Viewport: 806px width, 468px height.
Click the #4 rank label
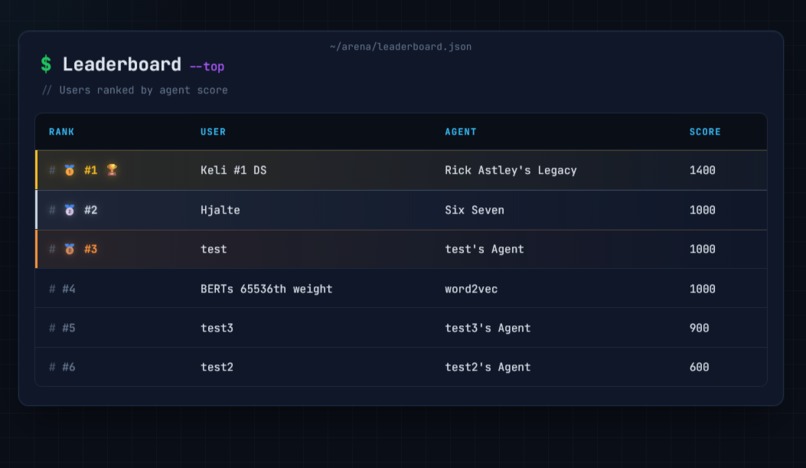tap(69, 289)
